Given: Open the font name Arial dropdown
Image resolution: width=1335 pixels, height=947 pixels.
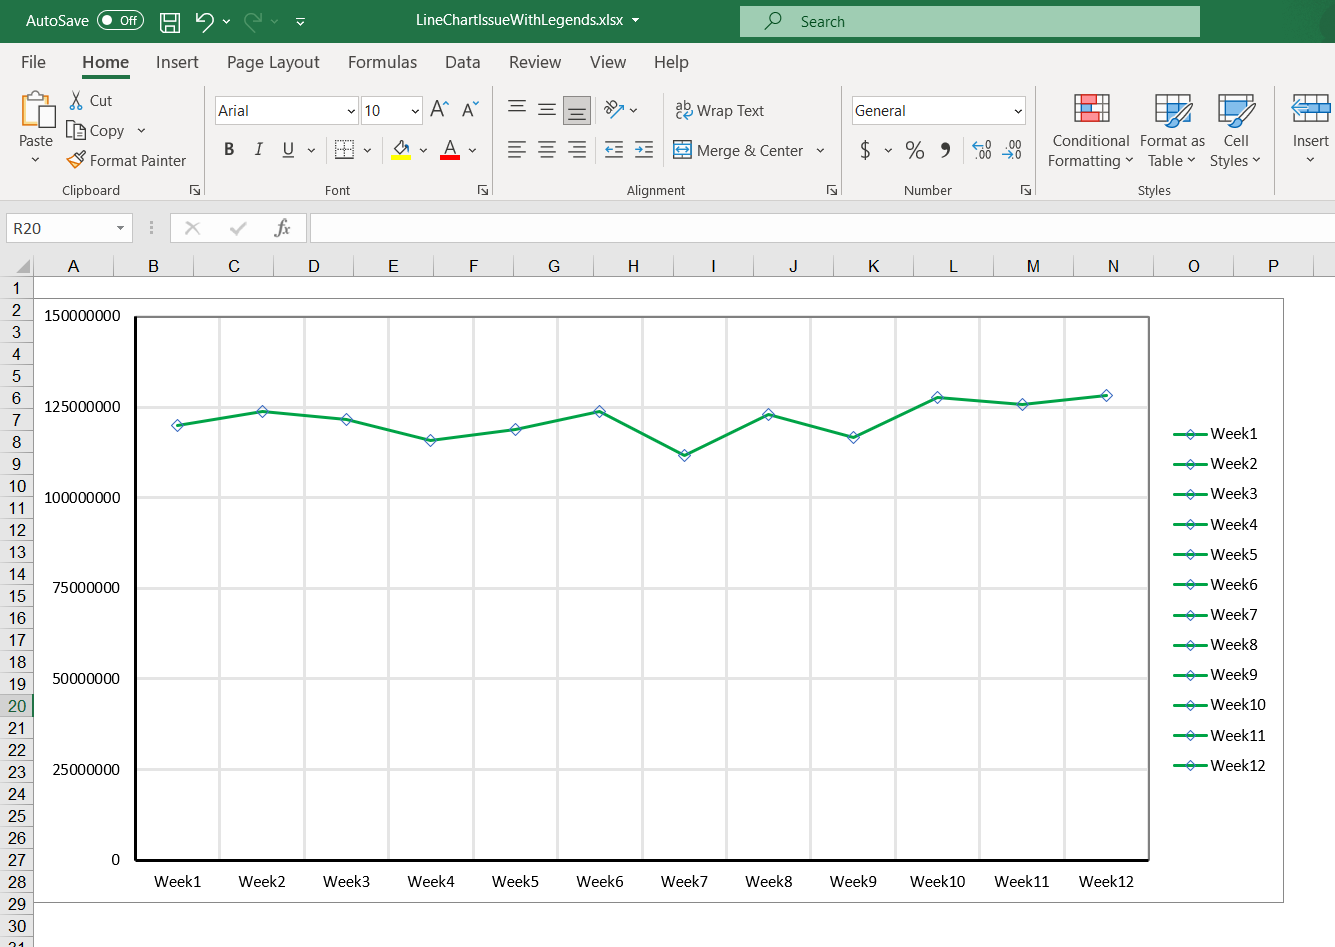Looking at the screenshot, I should [x=351, y=111].
